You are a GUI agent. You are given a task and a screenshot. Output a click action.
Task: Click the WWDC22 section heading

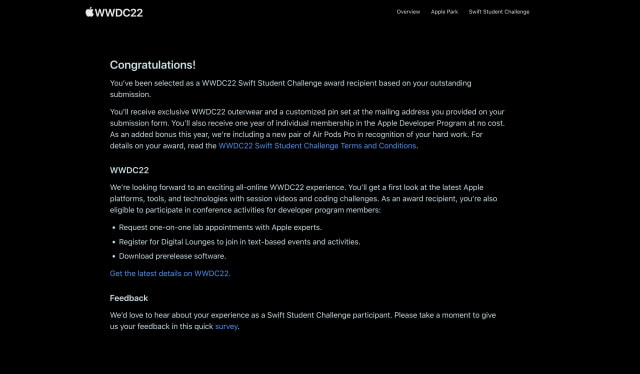coord(129,170)
